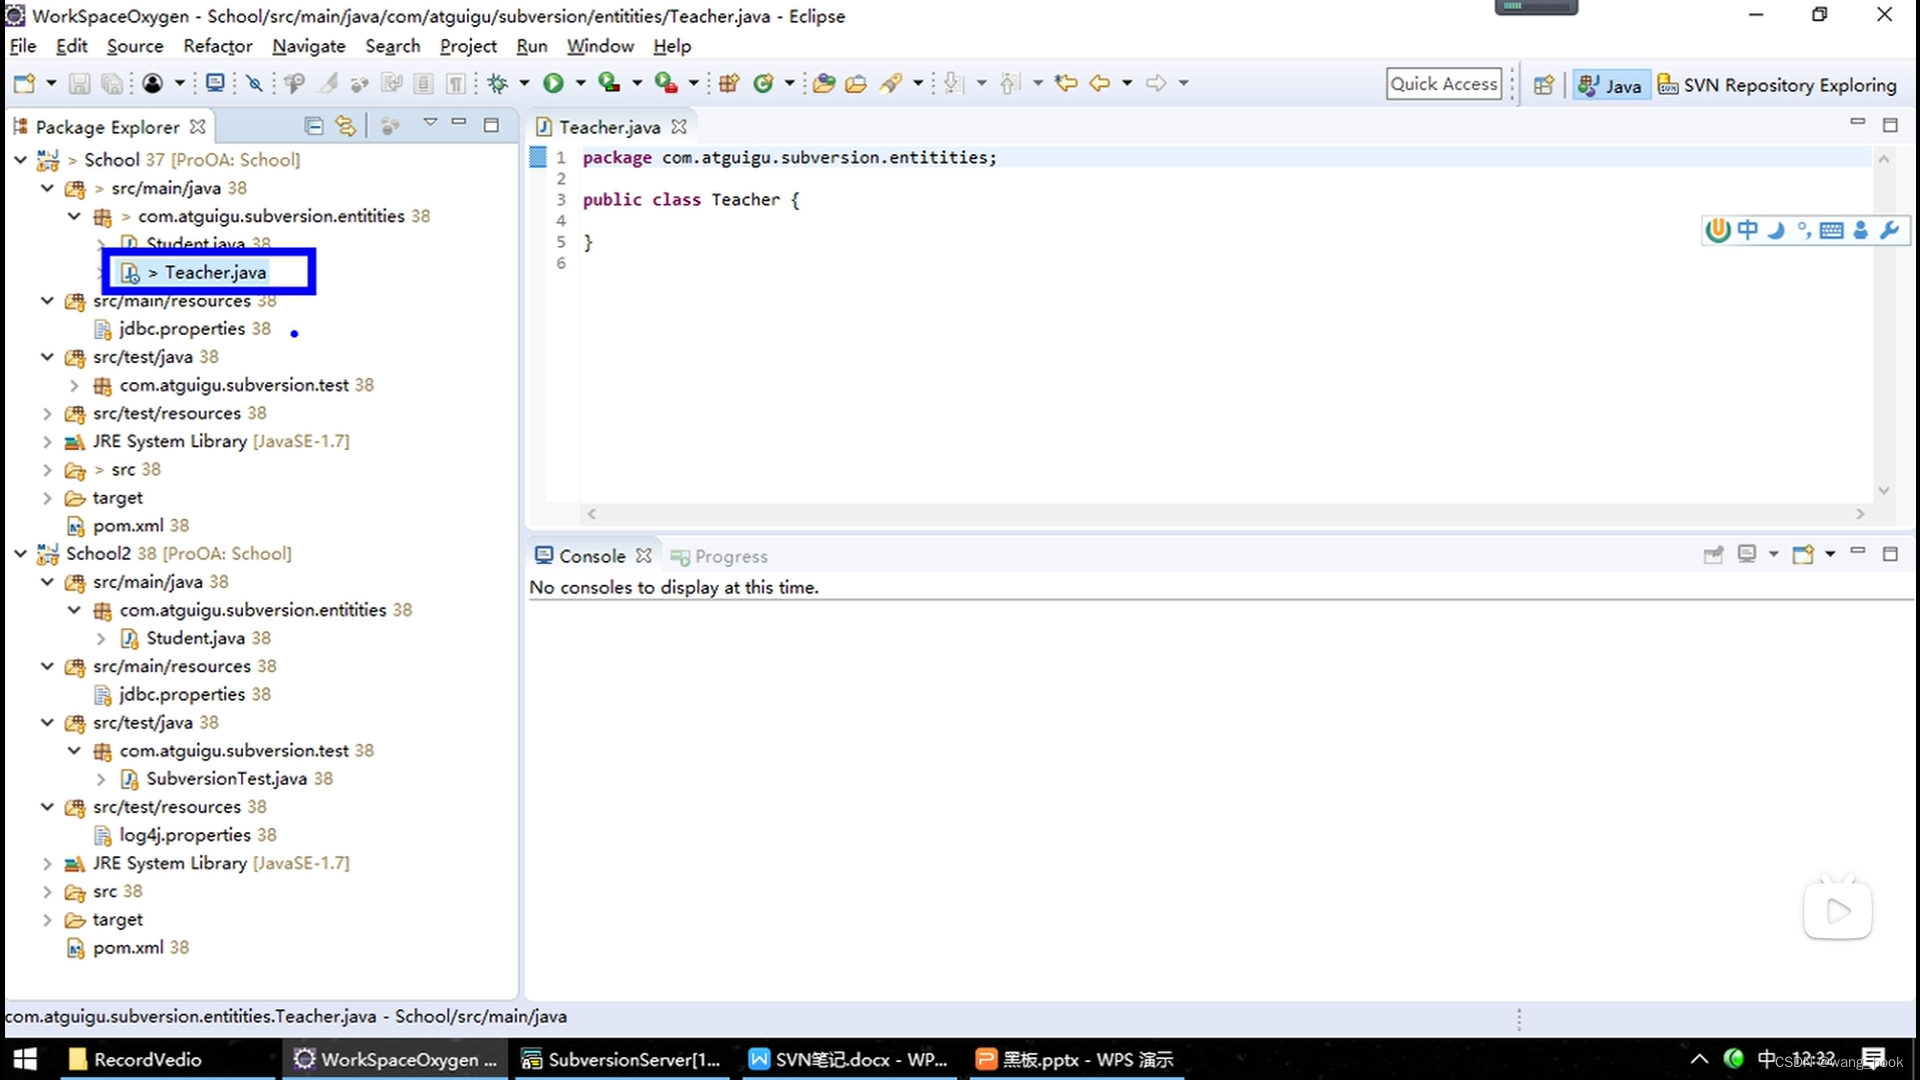Click the Skip All Breakpoints icon

pyautogui.click(x=255, y=83)
